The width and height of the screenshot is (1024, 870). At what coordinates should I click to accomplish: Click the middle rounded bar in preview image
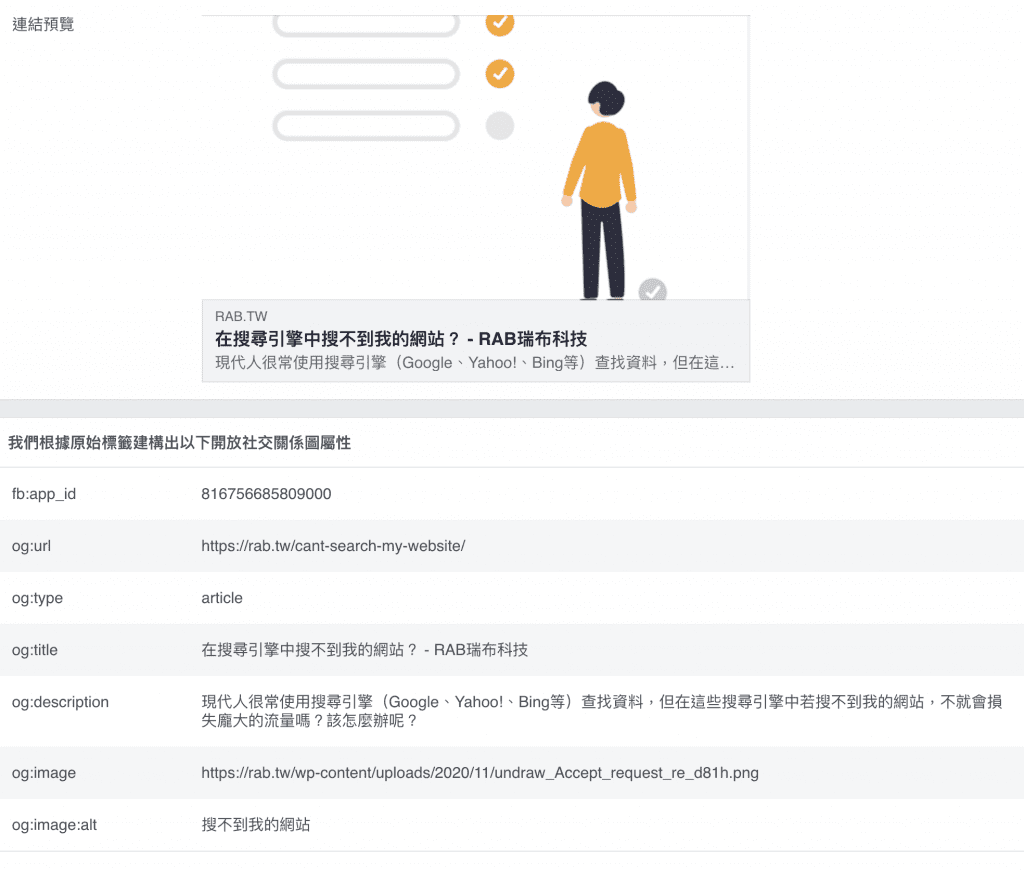pyautogui.click(x=366, y=74)
